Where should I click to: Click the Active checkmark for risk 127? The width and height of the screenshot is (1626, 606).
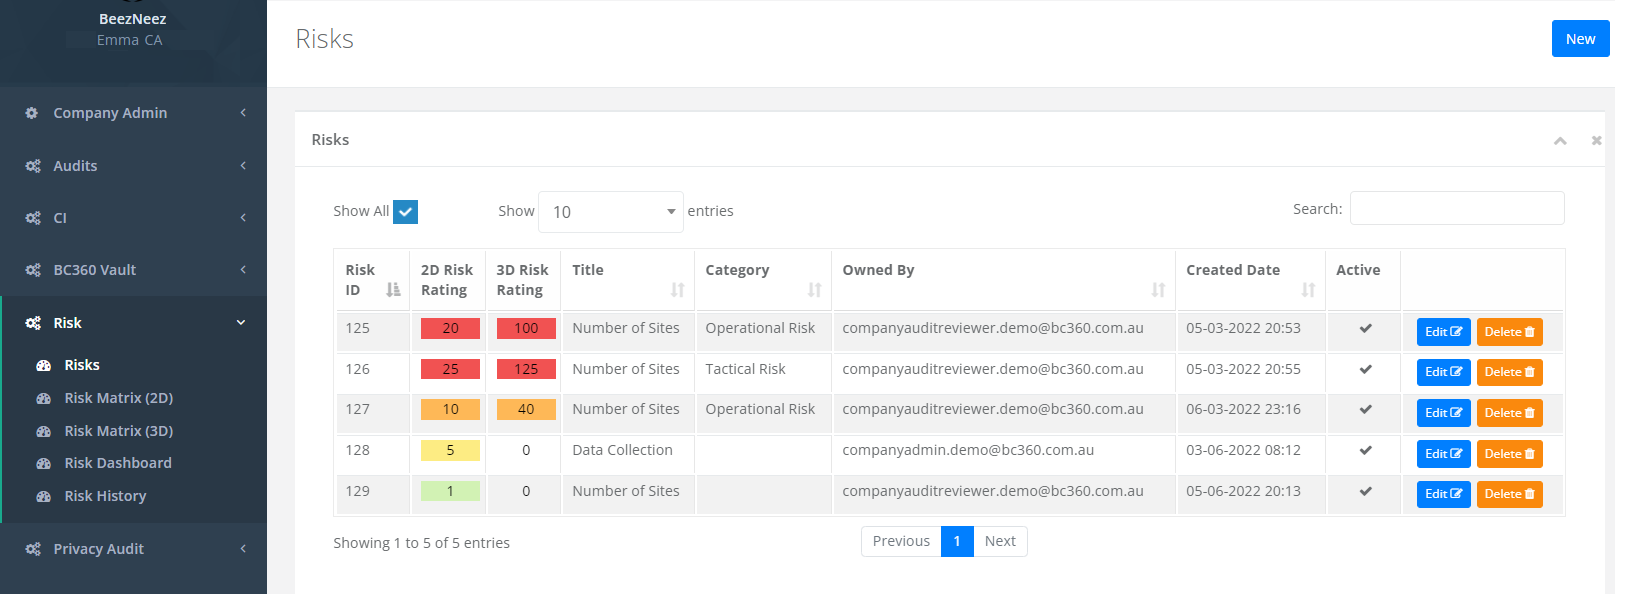(1365, 410)
